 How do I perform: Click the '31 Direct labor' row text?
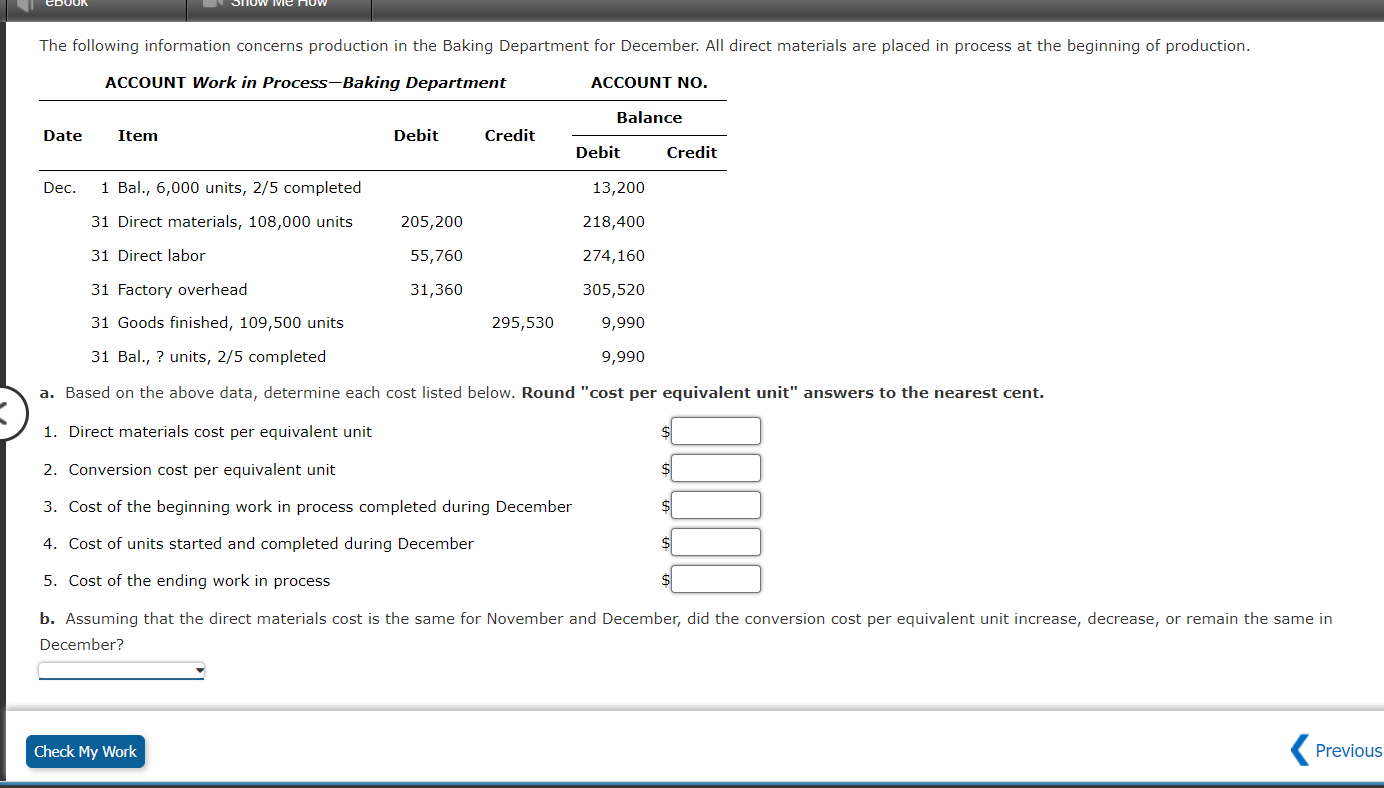[148, 256]
